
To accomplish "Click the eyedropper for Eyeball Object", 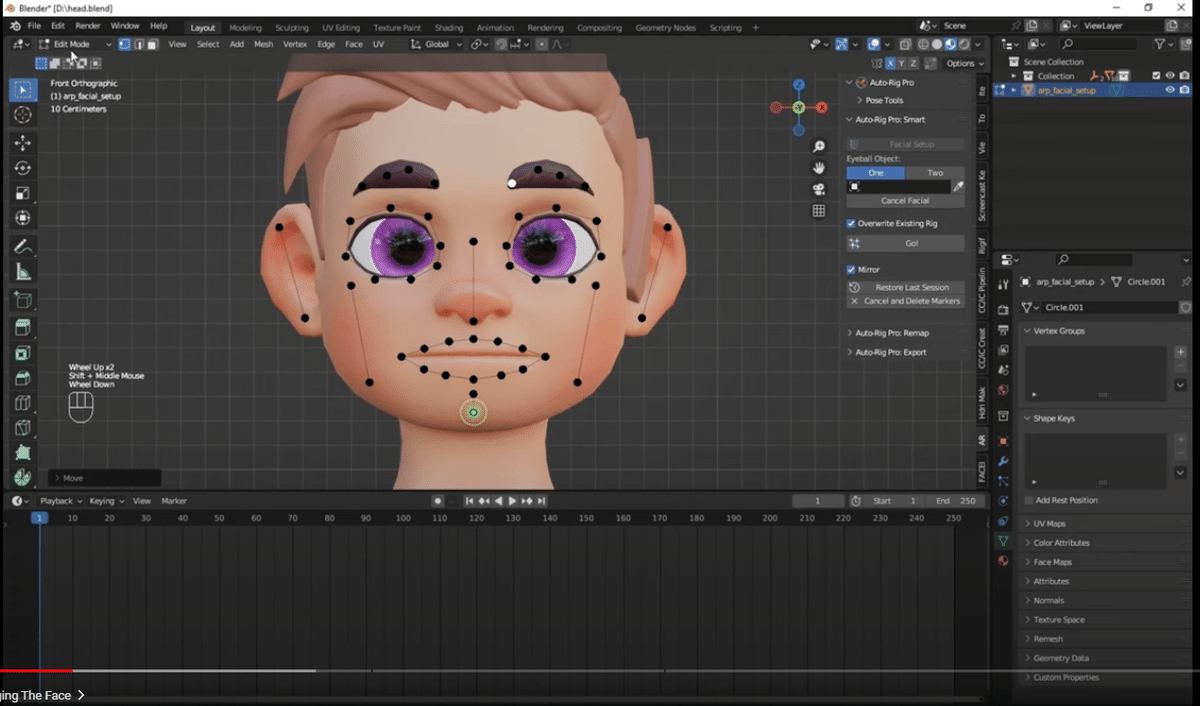I will point(958,187).
